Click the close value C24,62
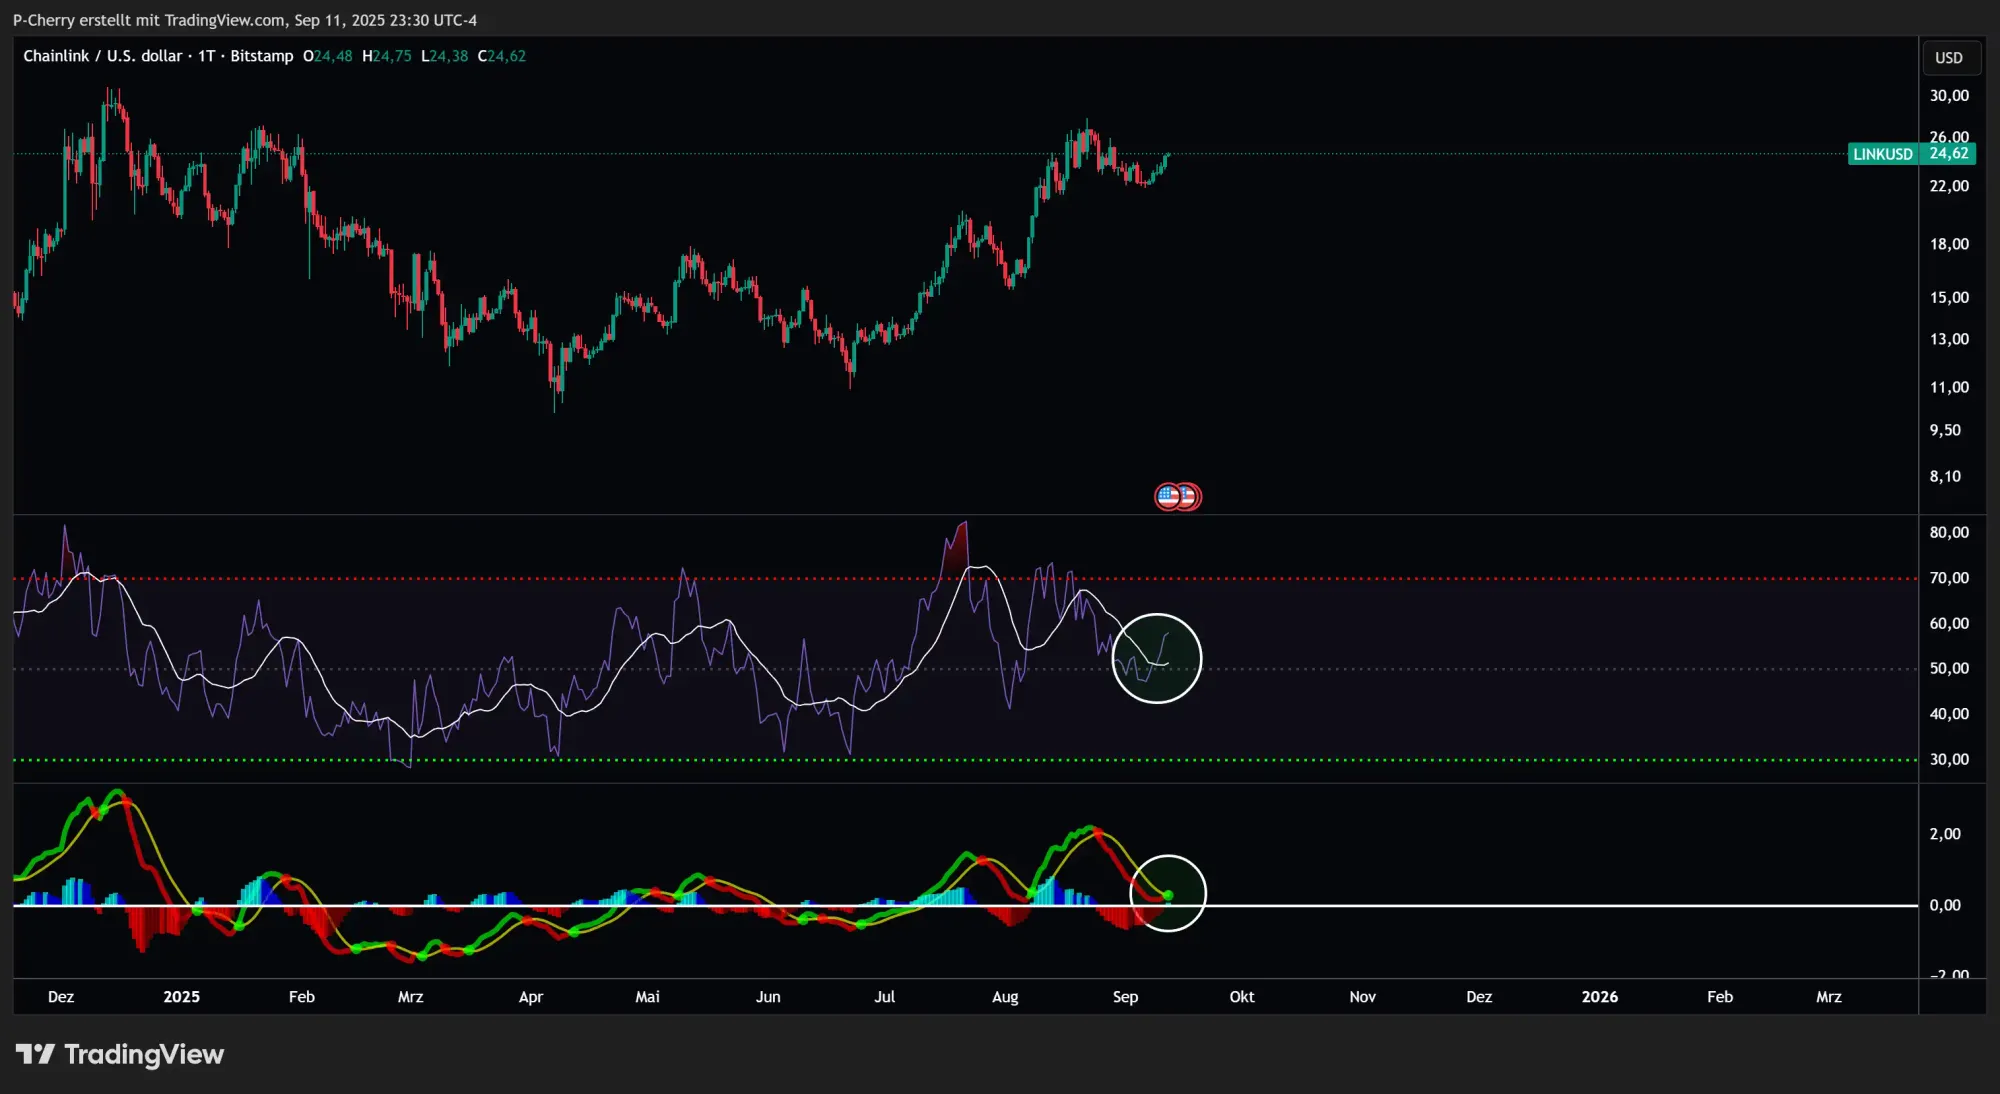The height and width of the screenshot is (1094, 2000). (502, 56)
